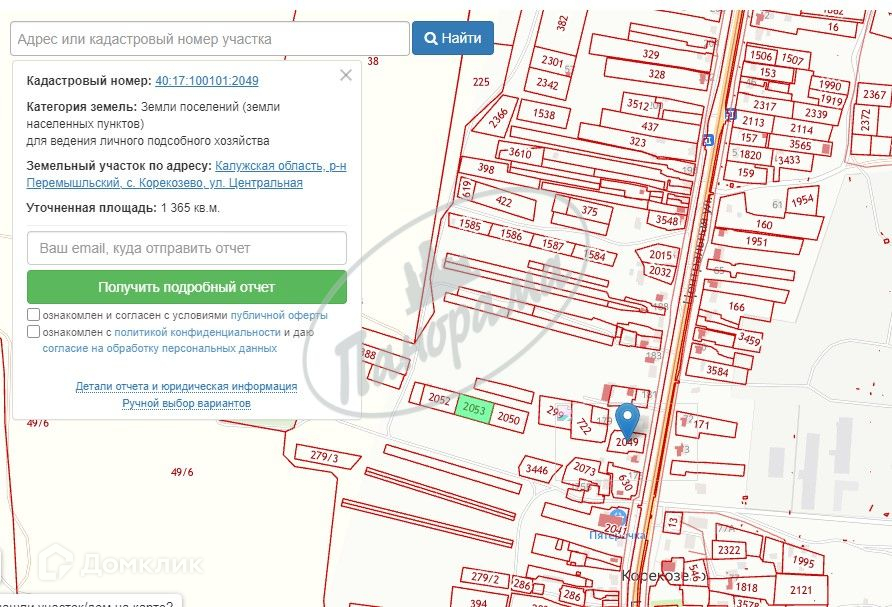
Task: Select parcel 2052 on the map
Action: (439, 399)
